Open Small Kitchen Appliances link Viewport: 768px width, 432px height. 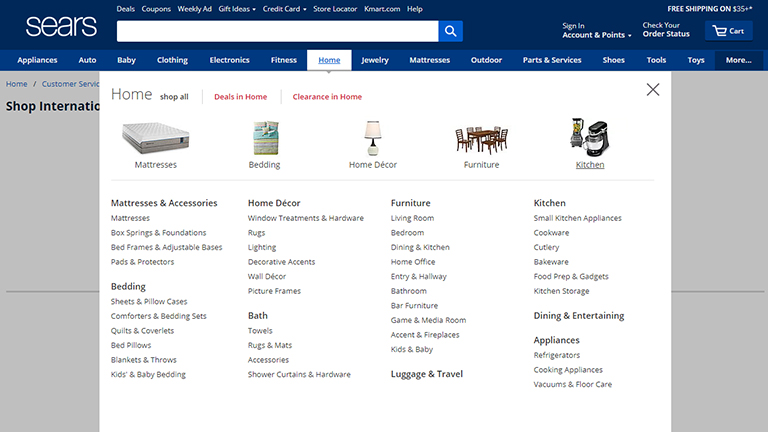[x=577, y=218]
